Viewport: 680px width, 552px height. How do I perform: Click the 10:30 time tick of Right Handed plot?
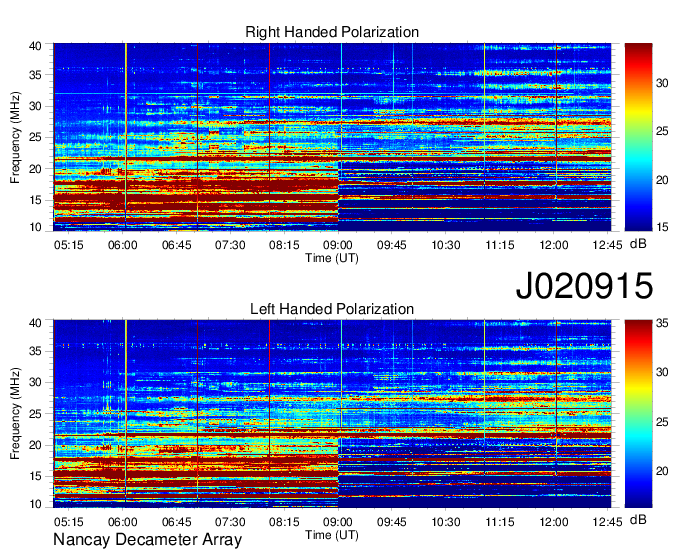446,245
